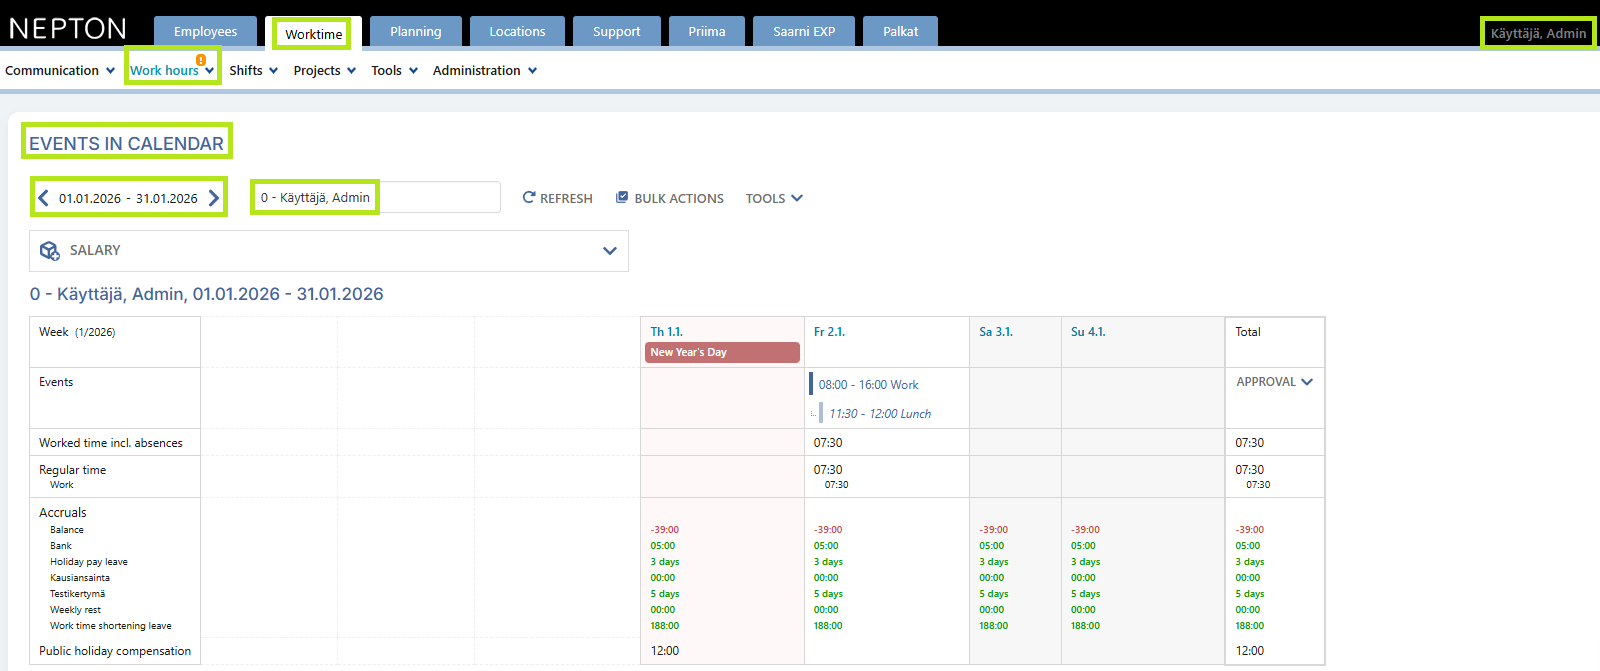Image resolution: width=1600 pixels, height=671 pixels.
Task: Click the Th 1.1. day header
Action: tap(667, 332)
